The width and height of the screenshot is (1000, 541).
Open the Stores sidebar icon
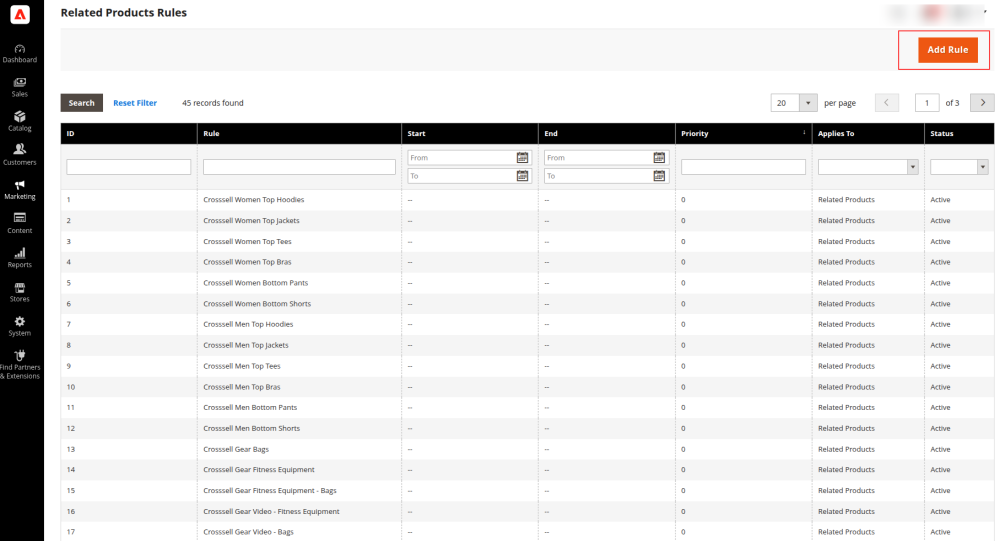point(20,288)
